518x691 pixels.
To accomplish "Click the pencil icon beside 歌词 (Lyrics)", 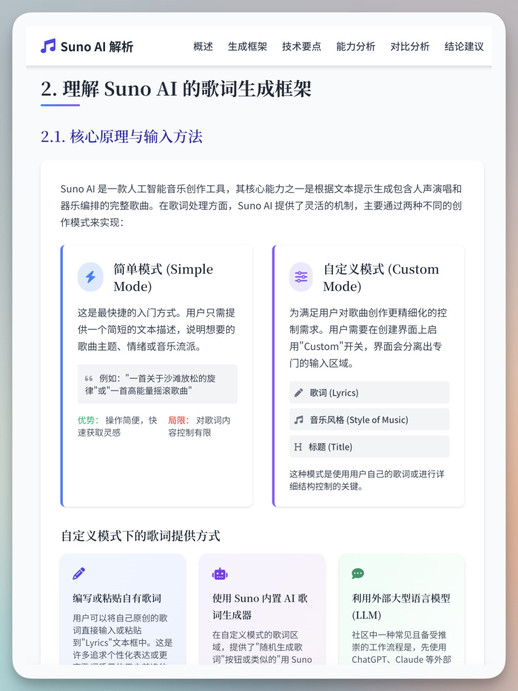I will click(298, 393).
